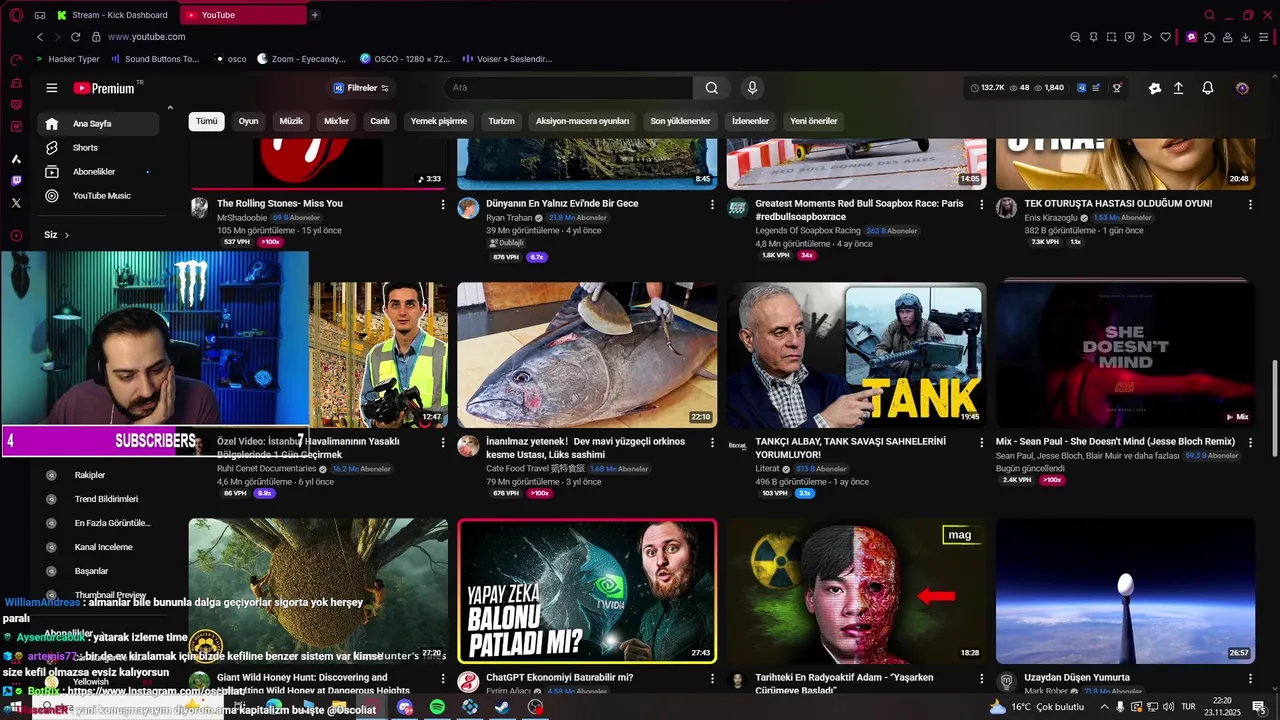Click the tuna cutting video thumbnail
Viewport: 1280px width, 720px height.
[587, 355]
